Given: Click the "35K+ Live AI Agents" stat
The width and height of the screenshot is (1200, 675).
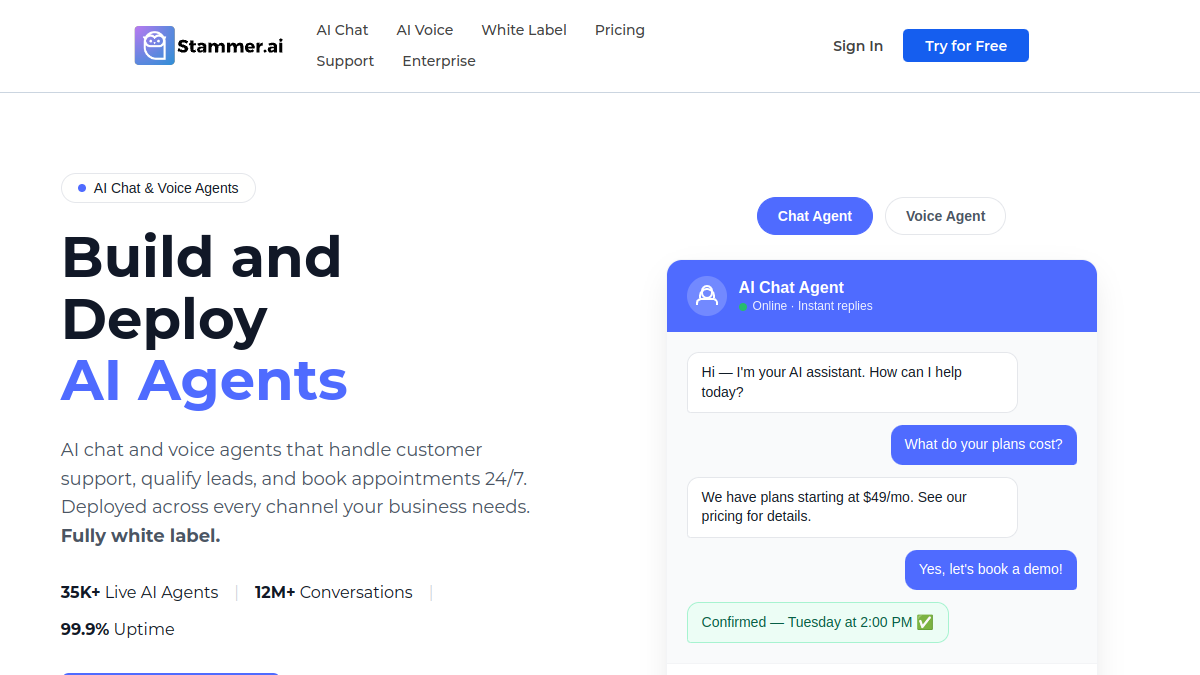Looking at the screenshot, I should pos(139,593).
